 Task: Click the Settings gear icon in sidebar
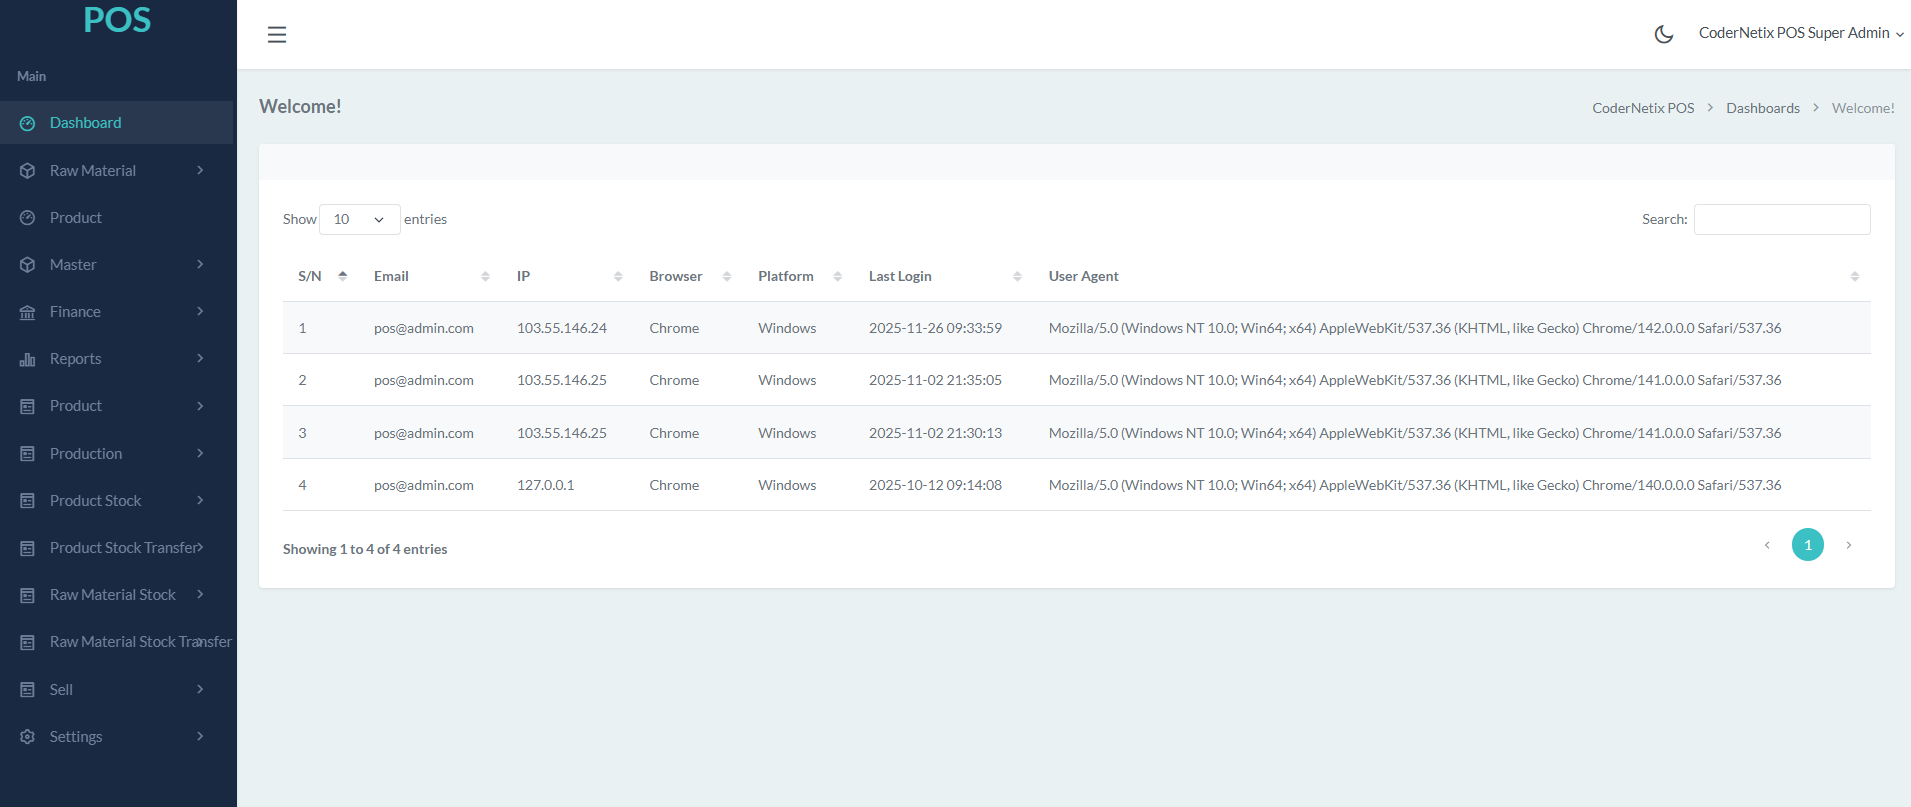pos(28,737)
